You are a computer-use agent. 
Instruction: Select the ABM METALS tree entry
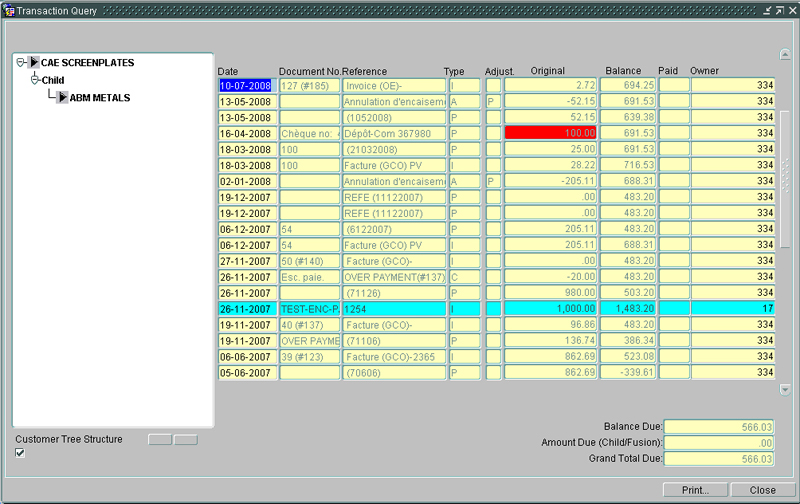99,98
